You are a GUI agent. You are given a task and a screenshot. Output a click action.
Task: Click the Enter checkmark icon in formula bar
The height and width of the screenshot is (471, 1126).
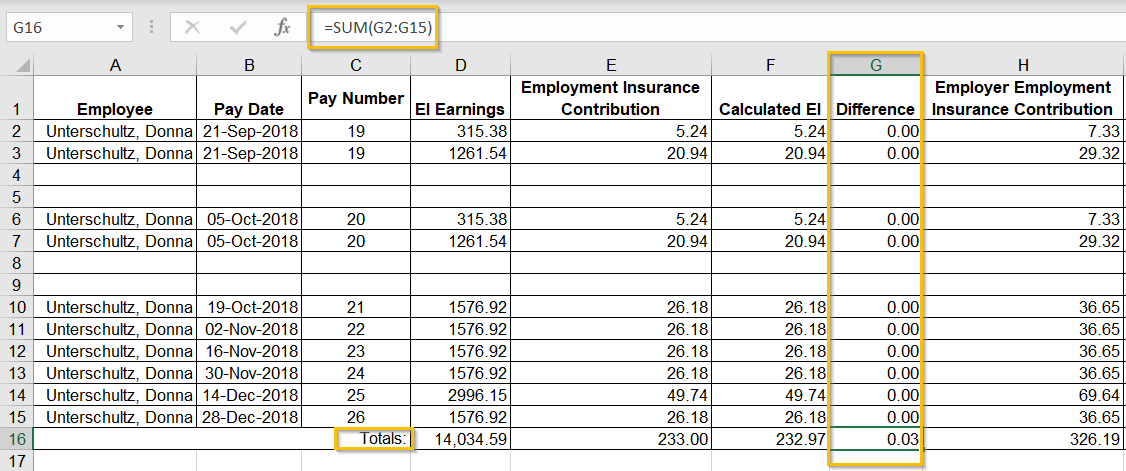click(x=238, y=28)
